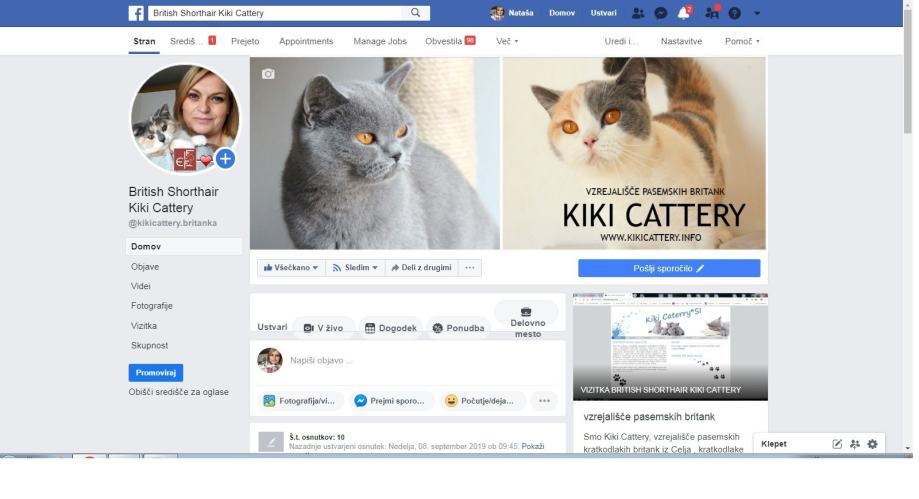Open notifications bell icon

click(x=683, y=13)
